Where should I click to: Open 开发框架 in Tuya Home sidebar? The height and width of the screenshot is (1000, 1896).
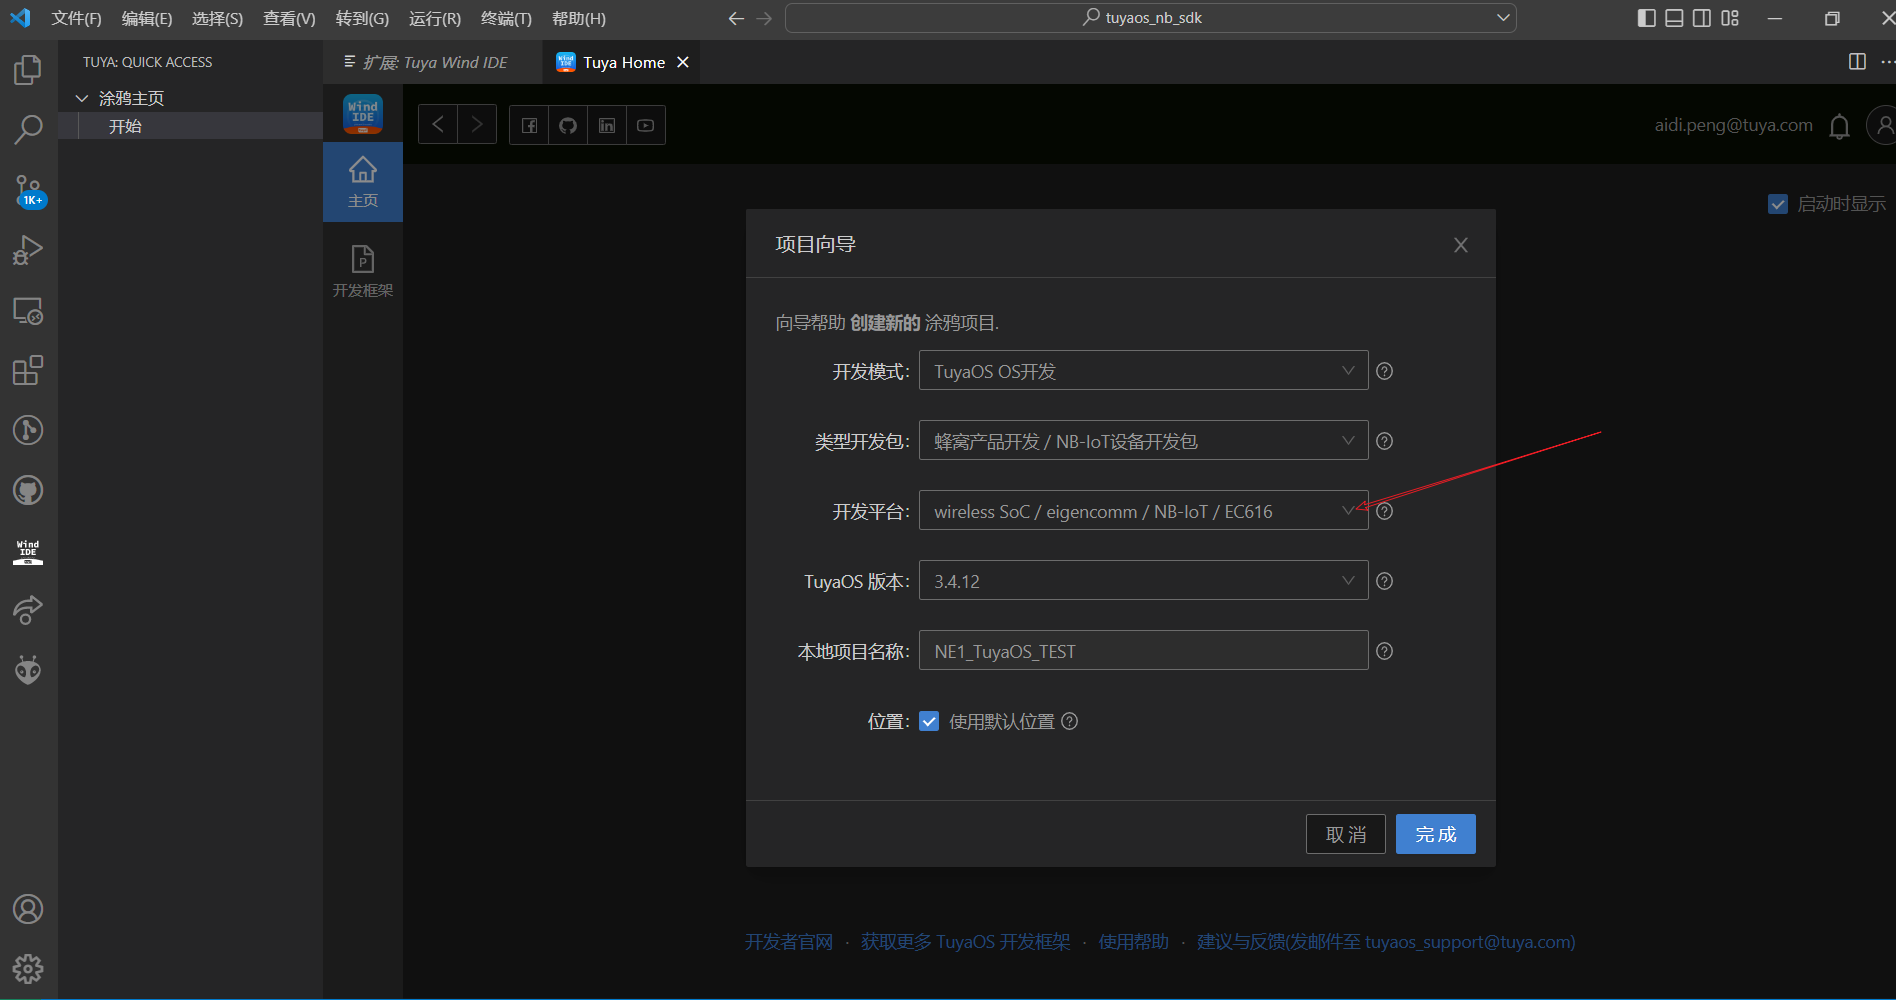click(363, 271)
